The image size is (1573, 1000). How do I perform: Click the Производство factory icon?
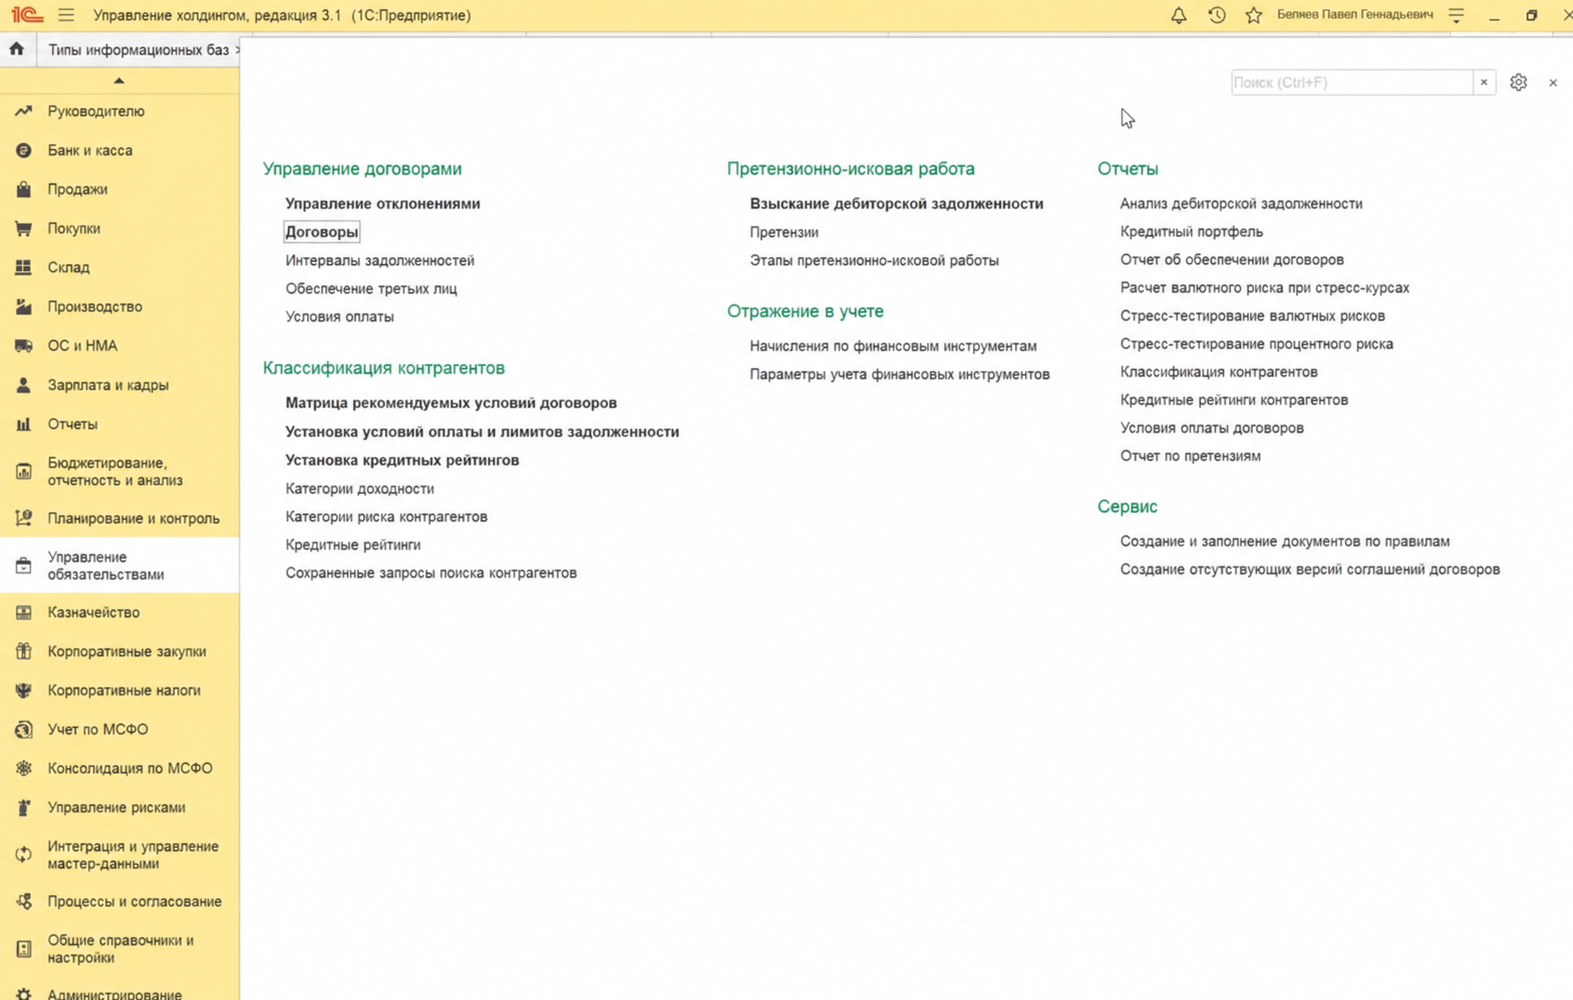coord(23,306)
